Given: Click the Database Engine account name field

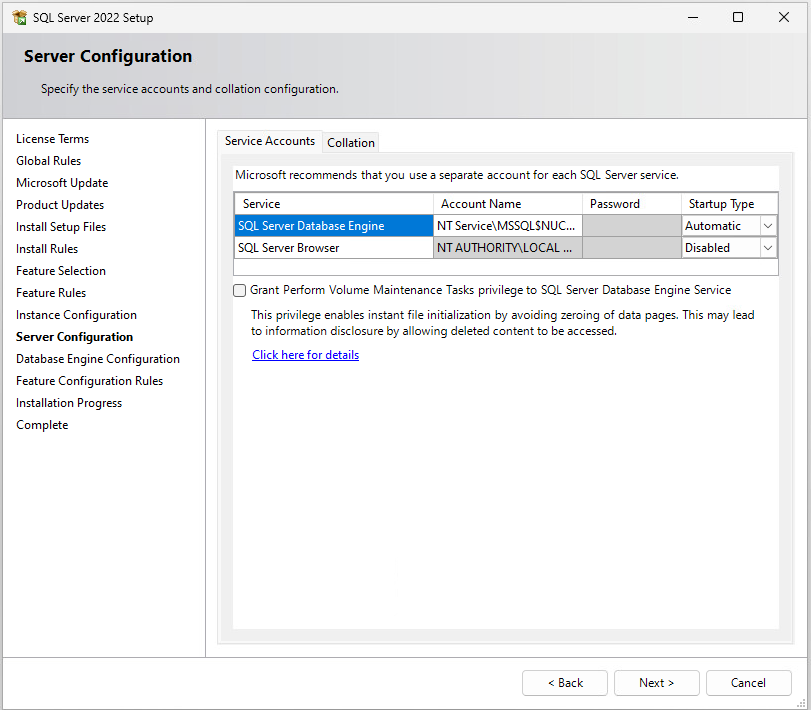Looking at the screenshot, I should click(507, 226).
